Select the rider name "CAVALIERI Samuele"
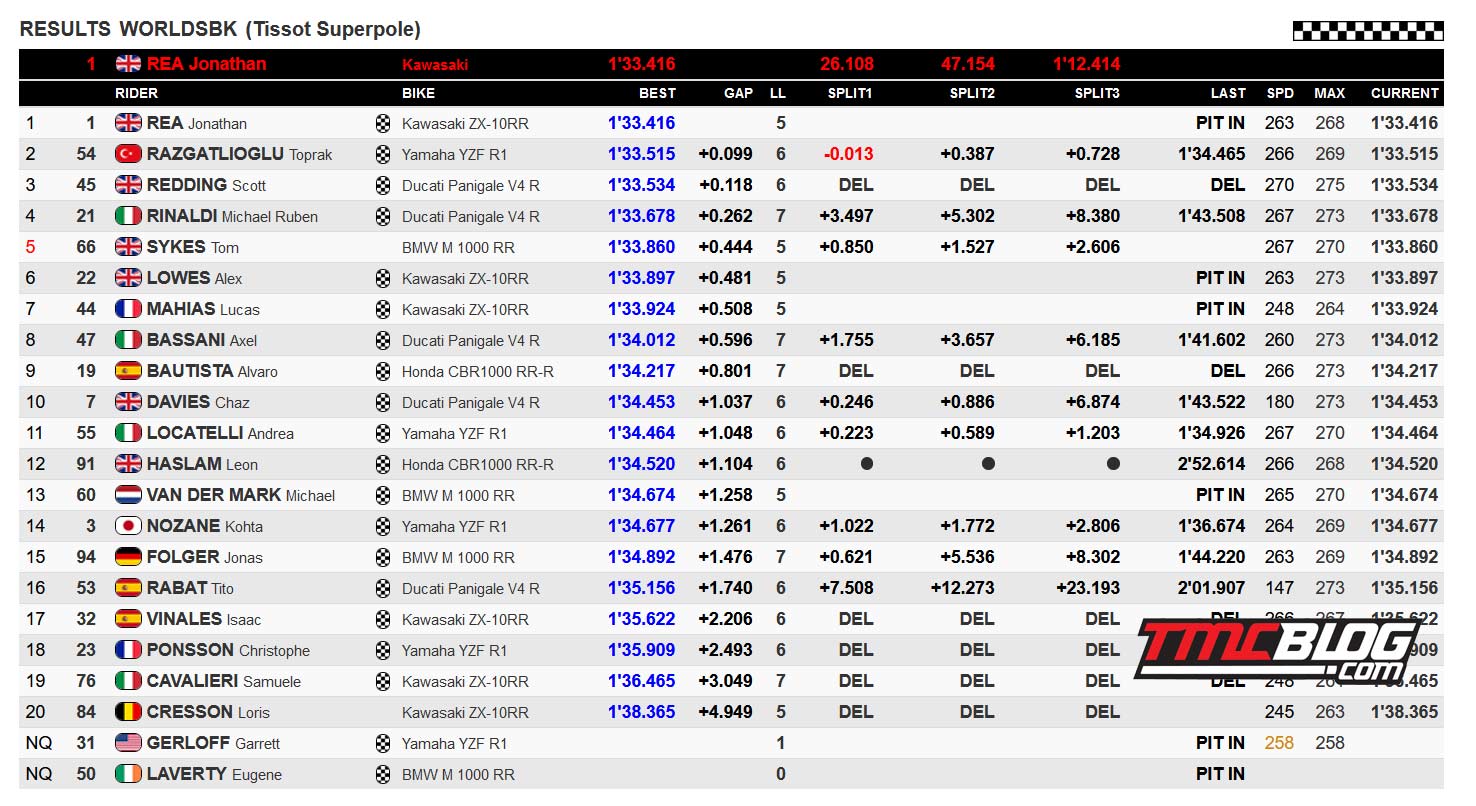Image resolution: width=1476 pixels, height=806 pixels. coord(224,681)
